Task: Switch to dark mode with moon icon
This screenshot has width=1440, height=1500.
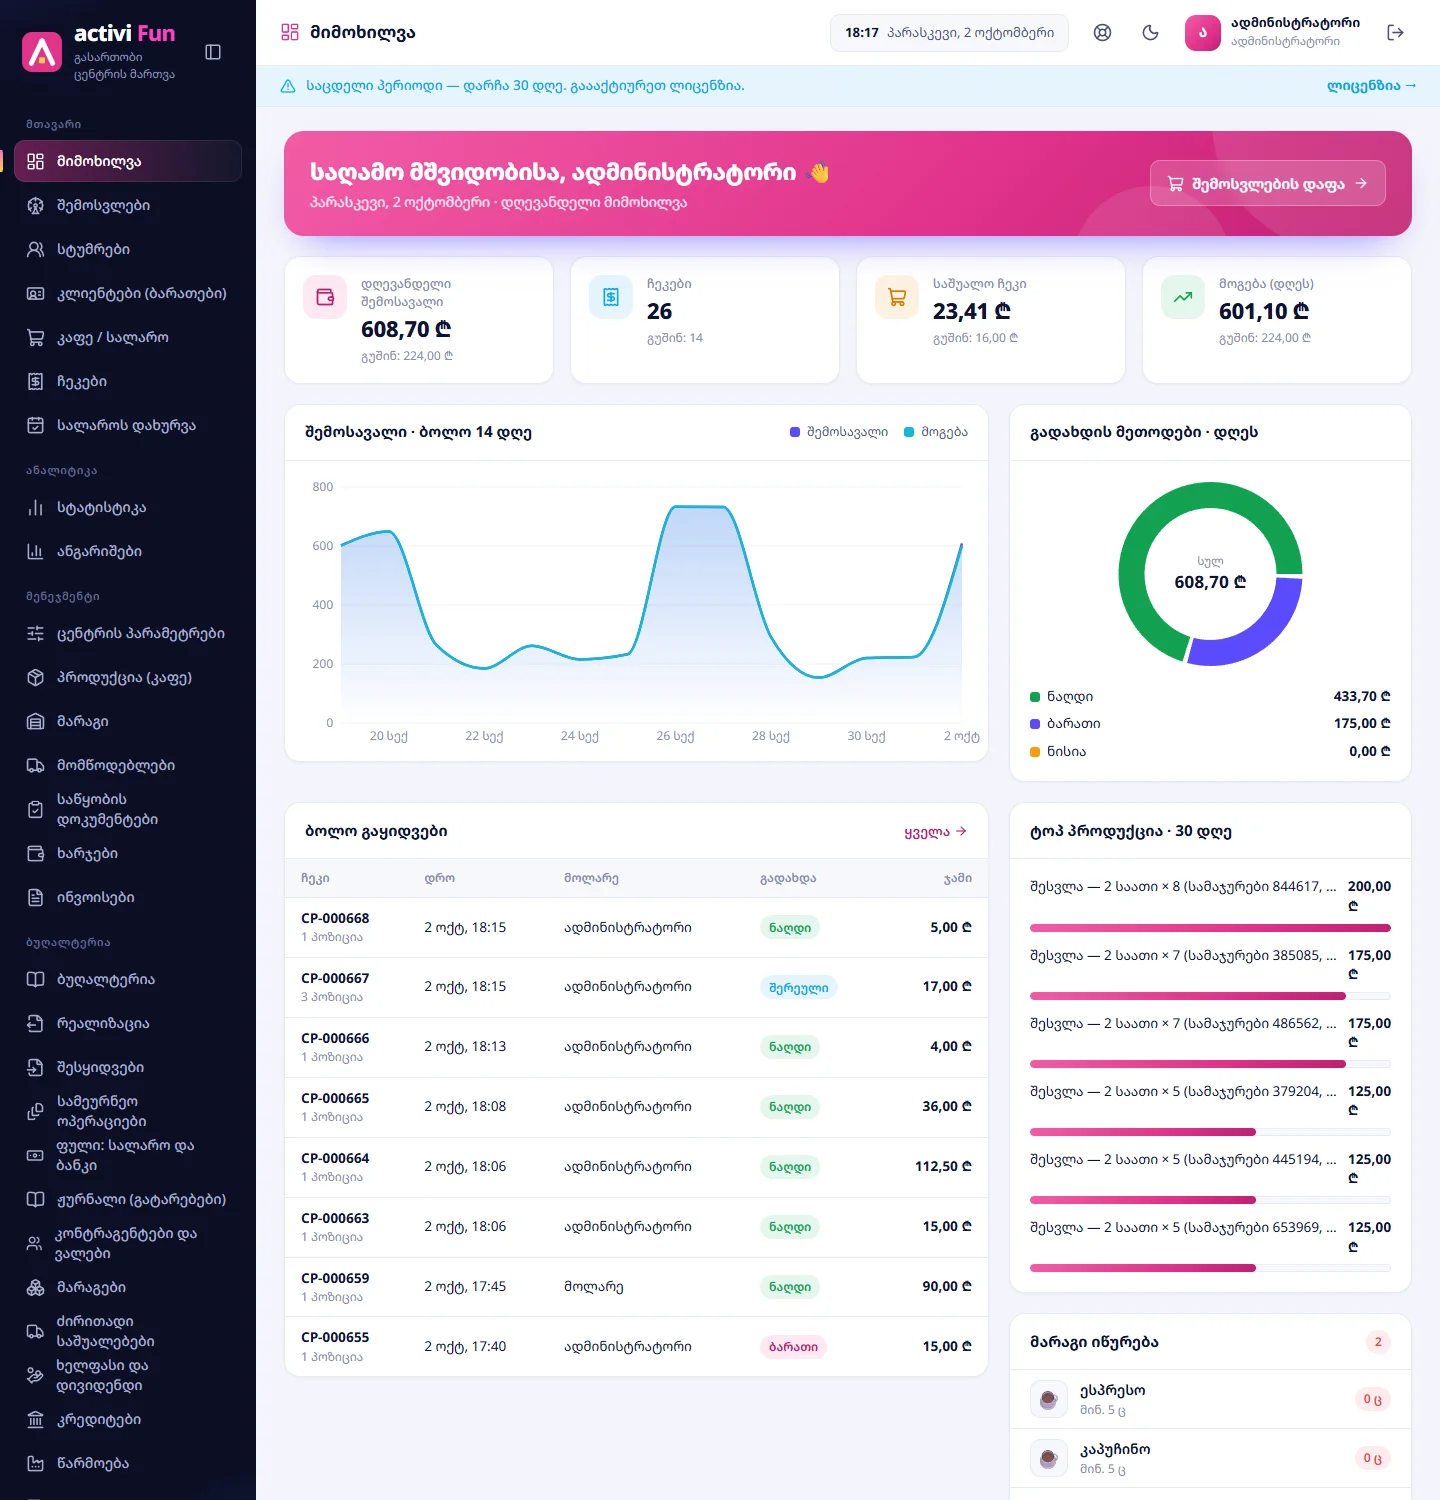Action: [x=1150, y=33]
